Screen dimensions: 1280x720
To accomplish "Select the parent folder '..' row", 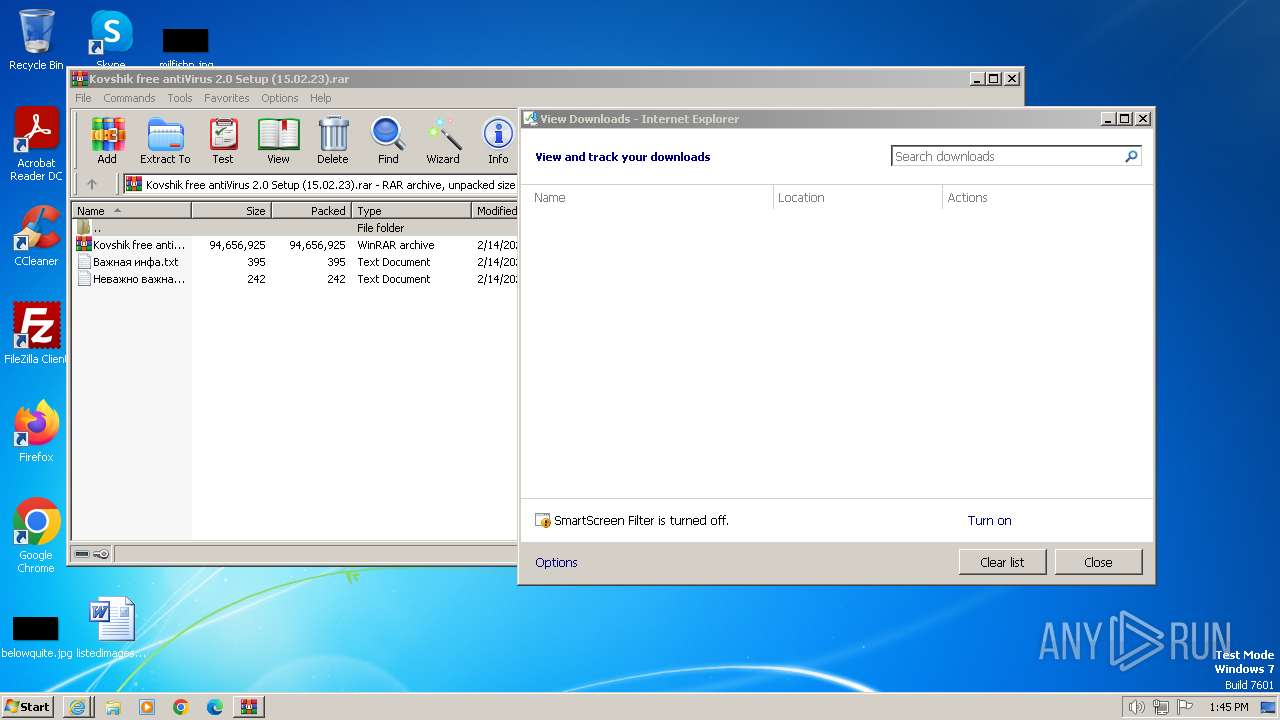I will (x=295, y=228).
